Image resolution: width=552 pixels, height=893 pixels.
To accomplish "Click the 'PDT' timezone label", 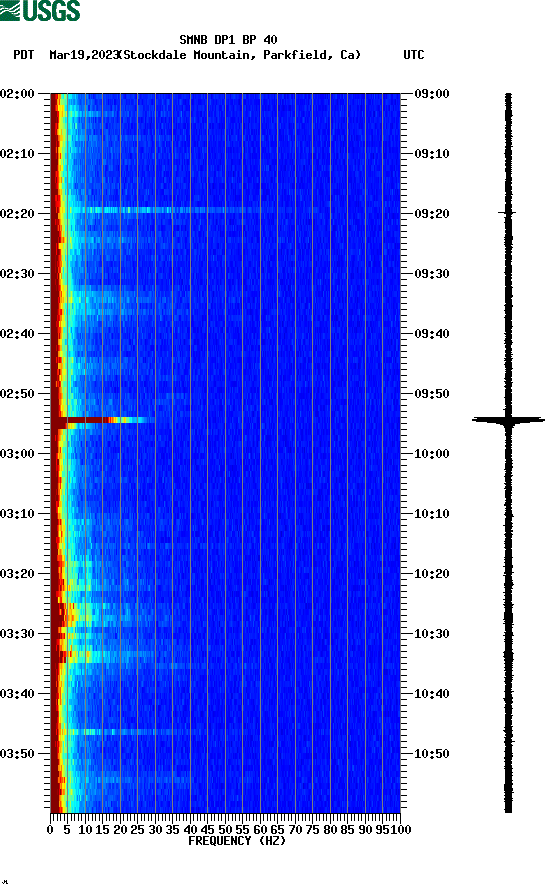I will pos(24,55).
